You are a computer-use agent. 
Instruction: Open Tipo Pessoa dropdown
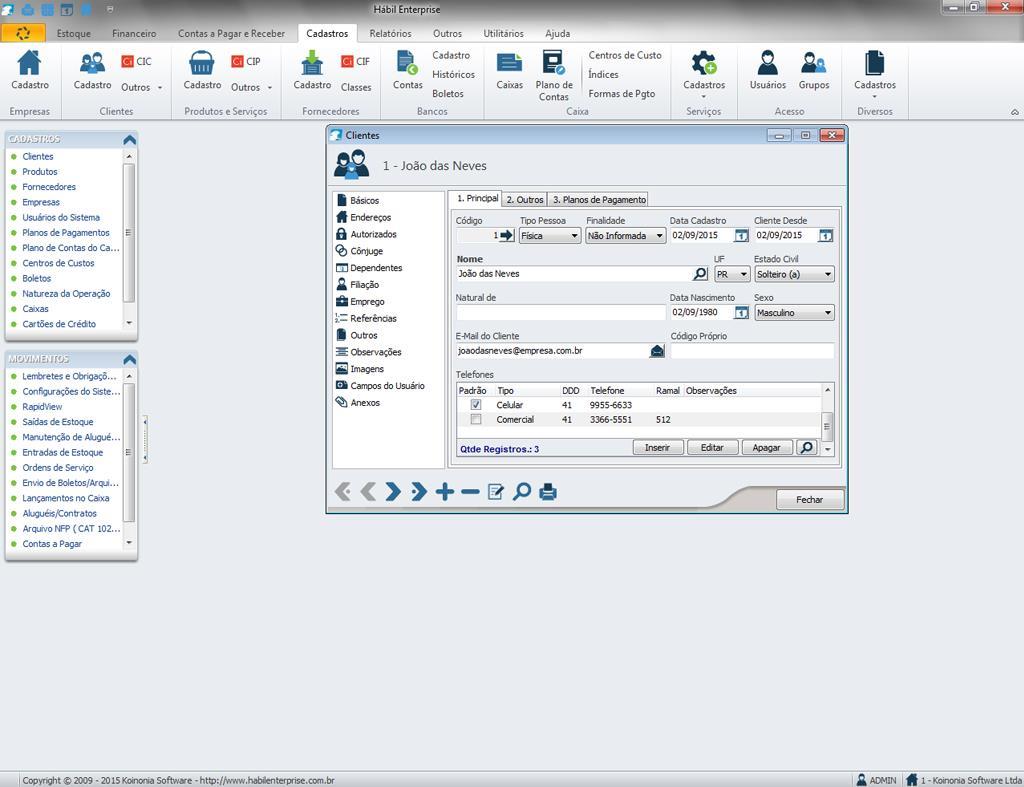click(550, 236)
